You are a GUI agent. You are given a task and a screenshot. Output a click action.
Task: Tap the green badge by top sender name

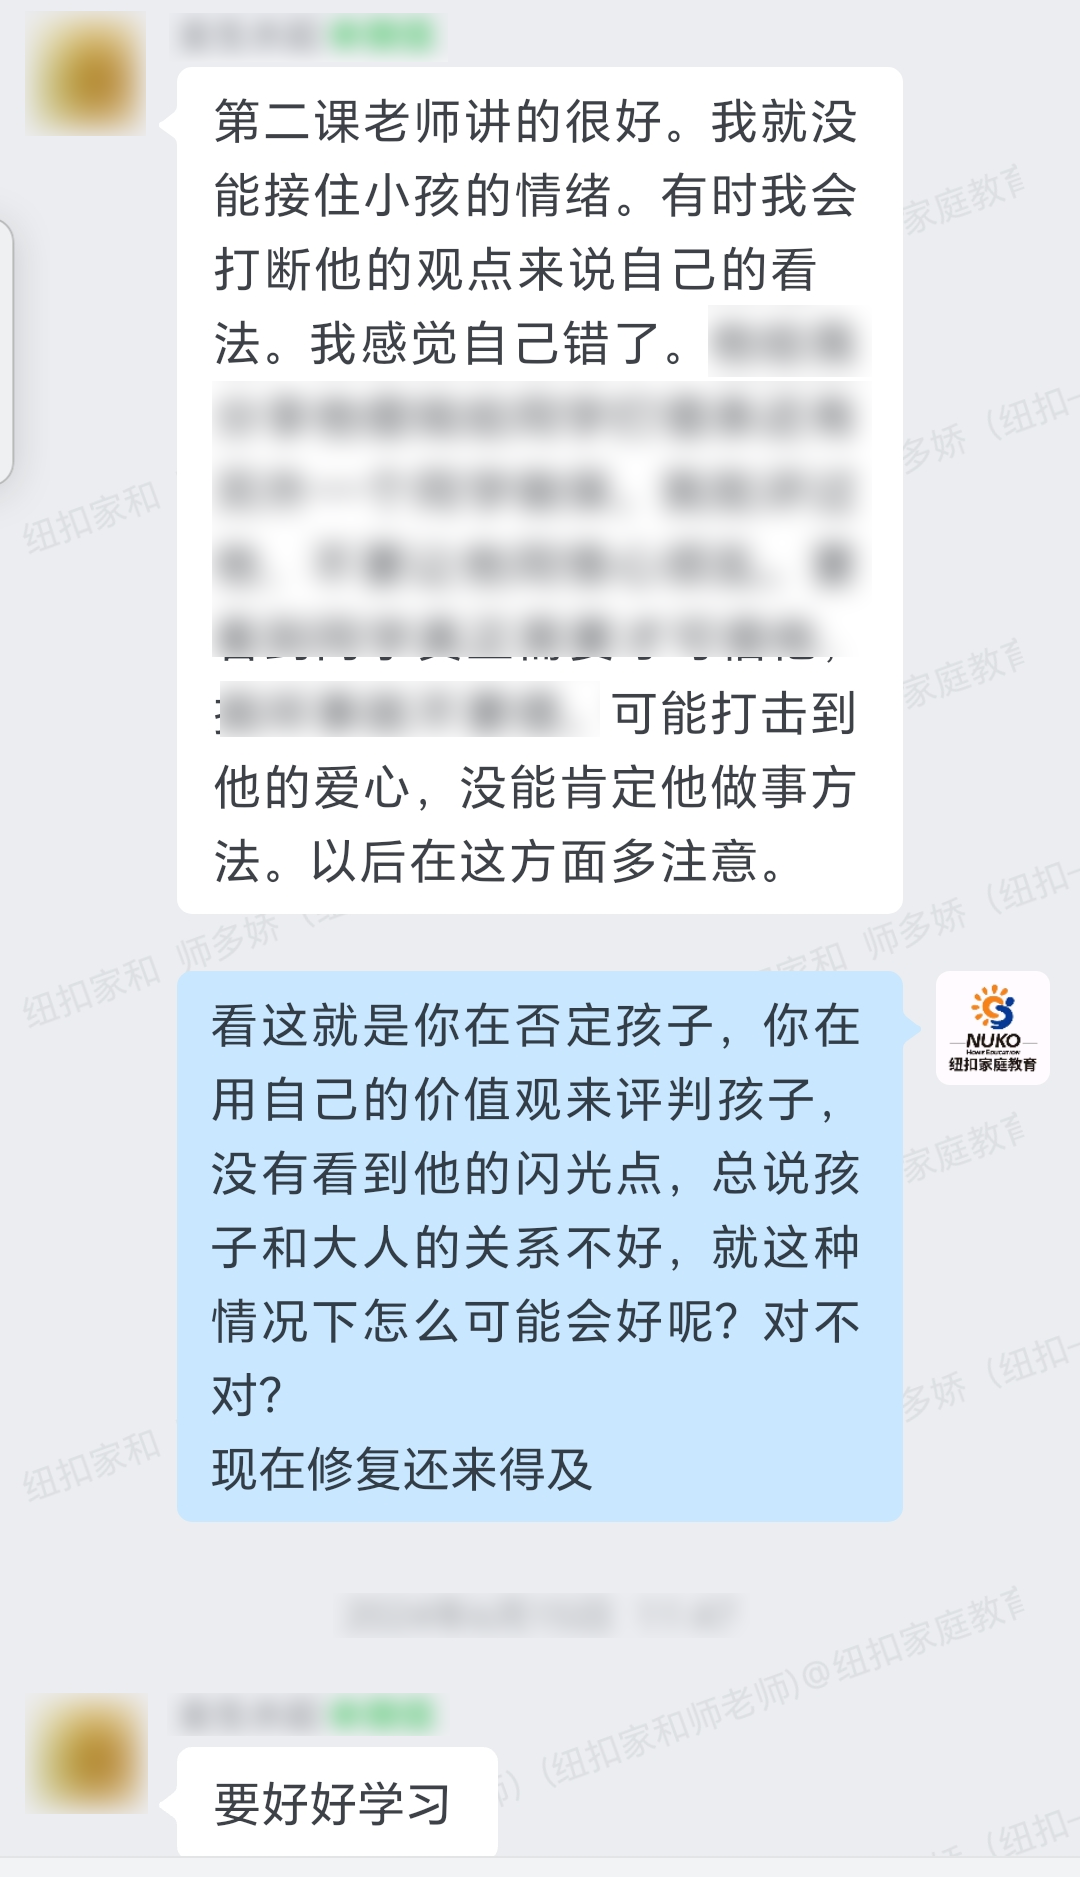point(382,34)
